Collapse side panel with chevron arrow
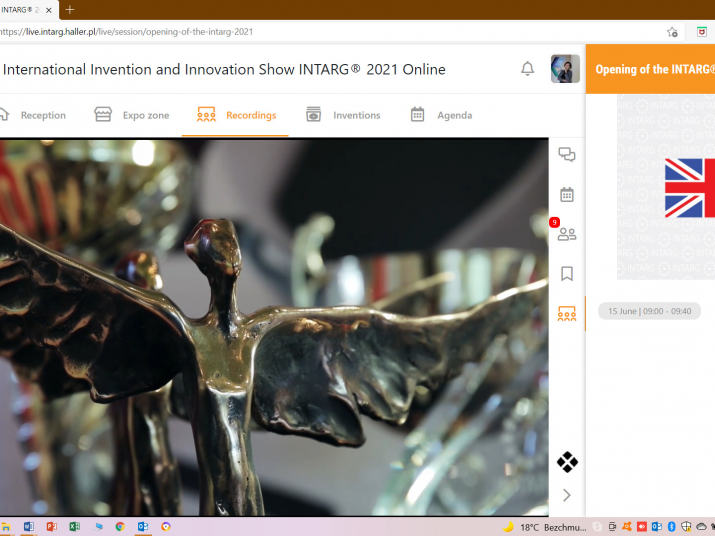 pos(567,495)
